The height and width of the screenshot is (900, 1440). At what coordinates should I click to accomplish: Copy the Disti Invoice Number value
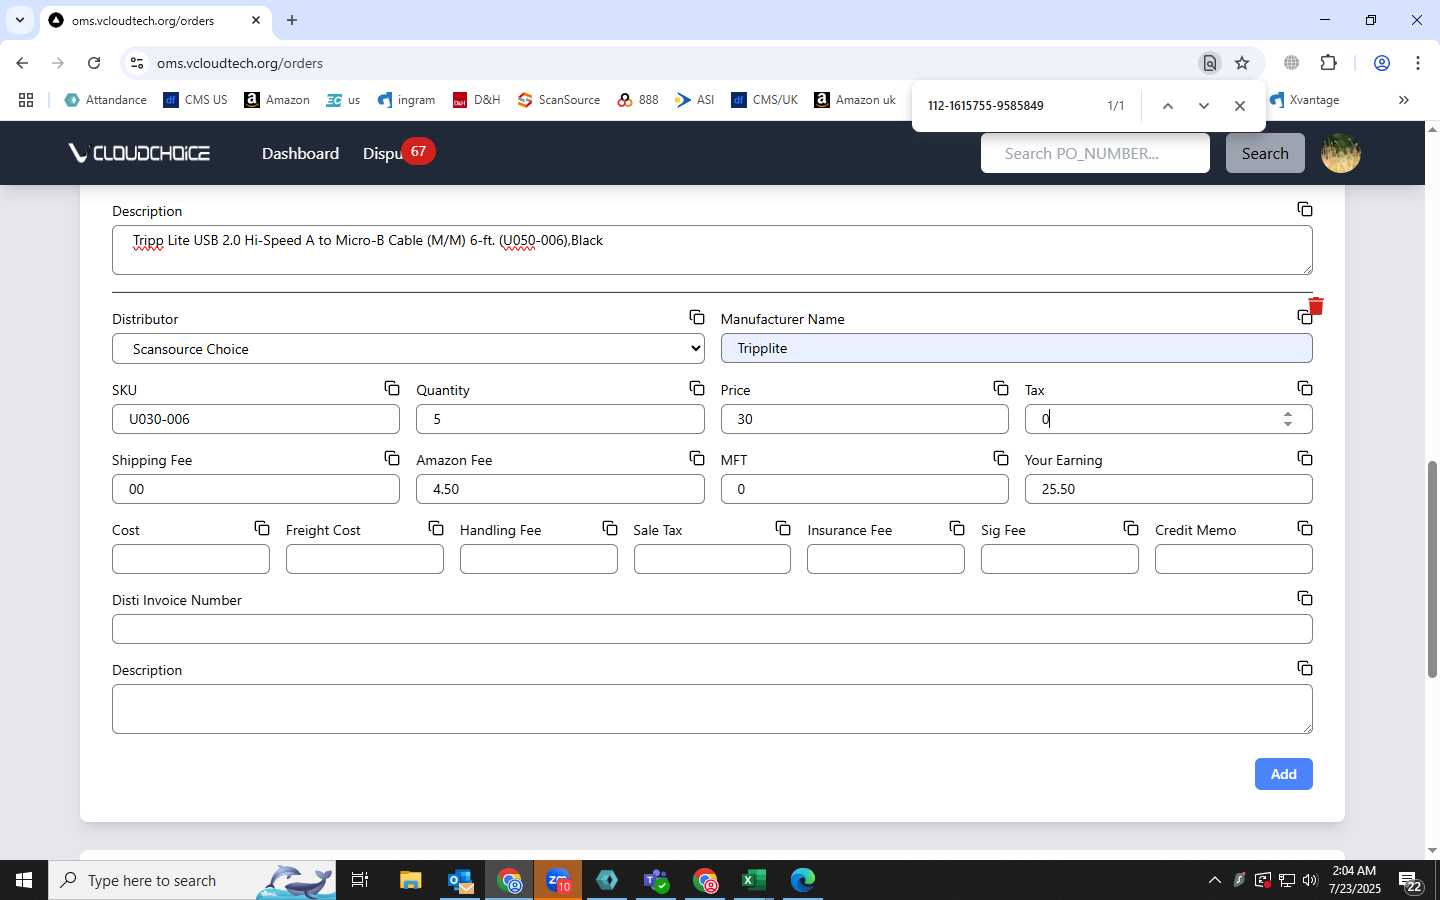tap(1305, 598)
